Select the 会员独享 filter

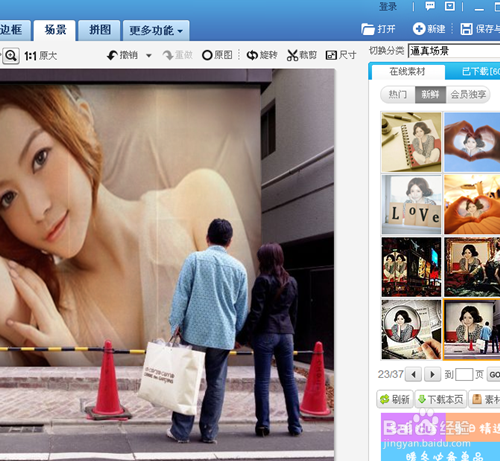click(x=468, y=95)
